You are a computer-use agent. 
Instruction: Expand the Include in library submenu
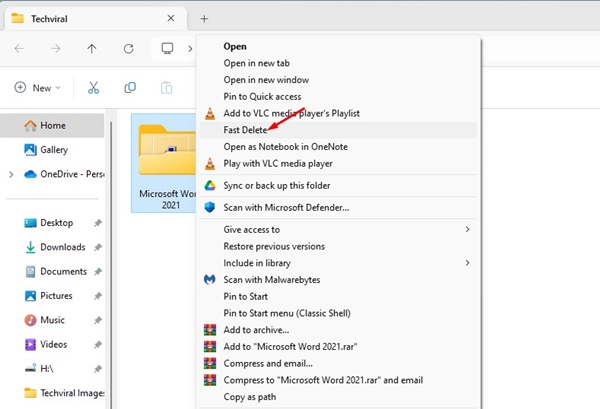tap(338, 263)
